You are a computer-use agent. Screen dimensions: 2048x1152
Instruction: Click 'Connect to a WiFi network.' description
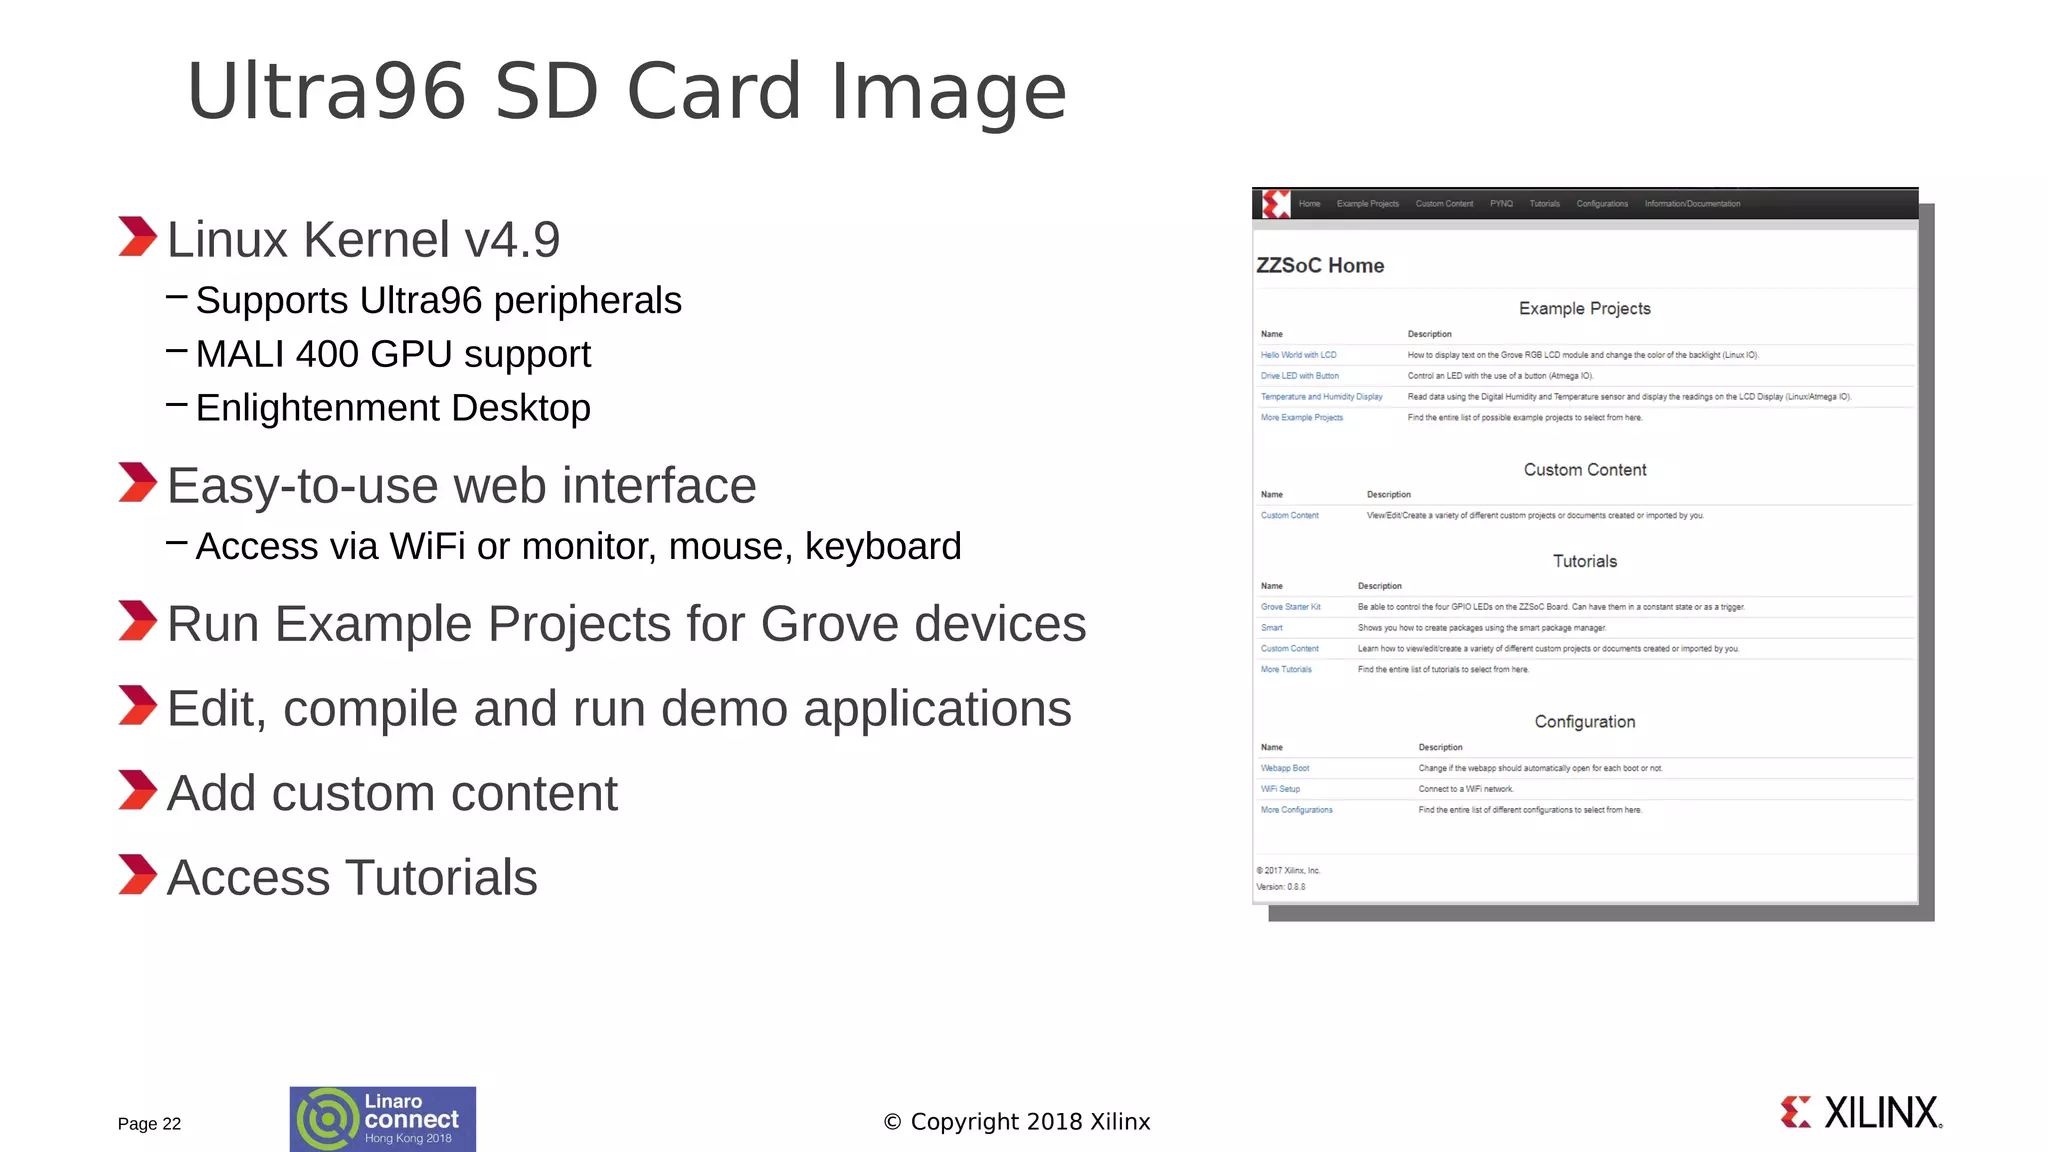1465,790
